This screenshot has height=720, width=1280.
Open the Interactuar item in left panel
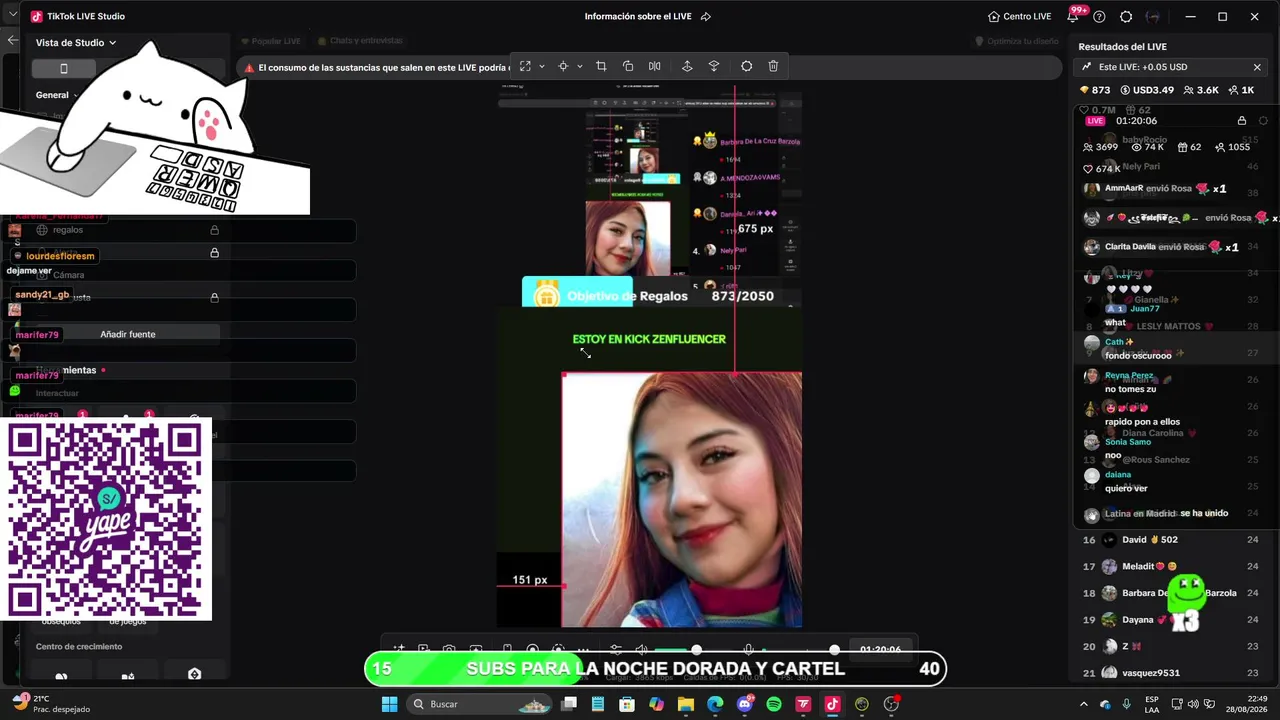coord(57,393)
